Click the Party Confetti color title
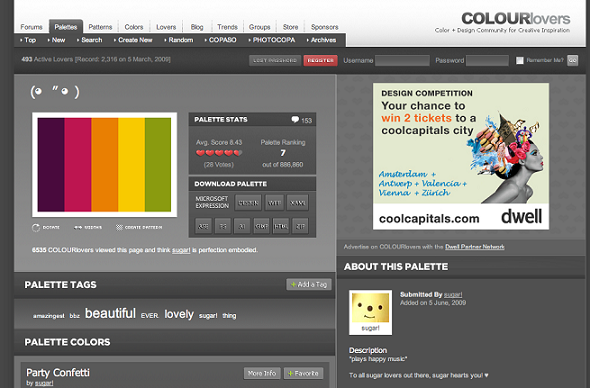This screenshot has width=590, height=388. [58, 373]
